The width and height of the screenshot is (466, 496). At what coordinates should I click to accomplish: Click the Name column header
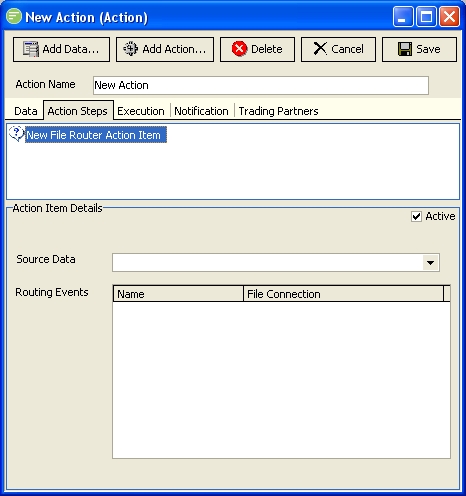tap(178, 294)
